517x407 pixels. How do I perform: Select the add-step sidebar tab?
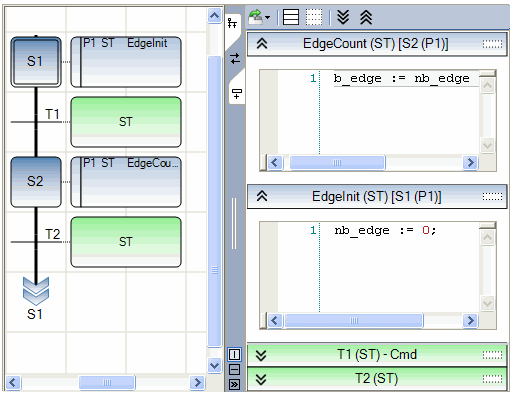(x=237, y=94)
